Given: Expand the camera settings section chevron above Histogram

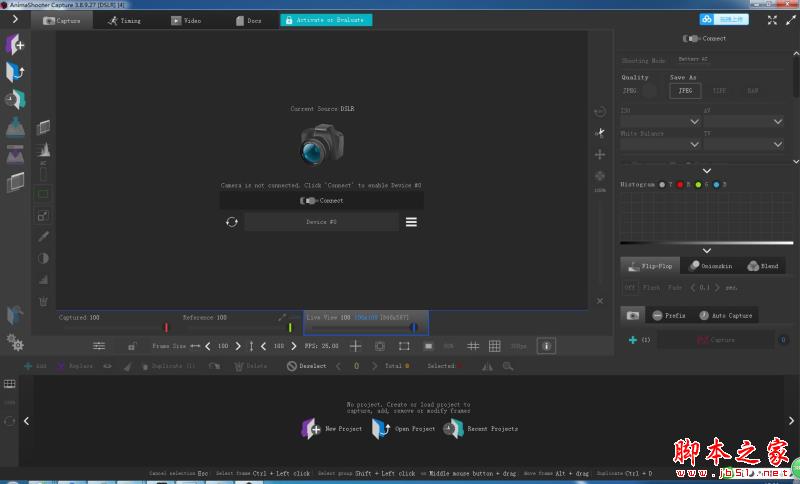Looking at the screenshot, I should click(x=707, y=171).
